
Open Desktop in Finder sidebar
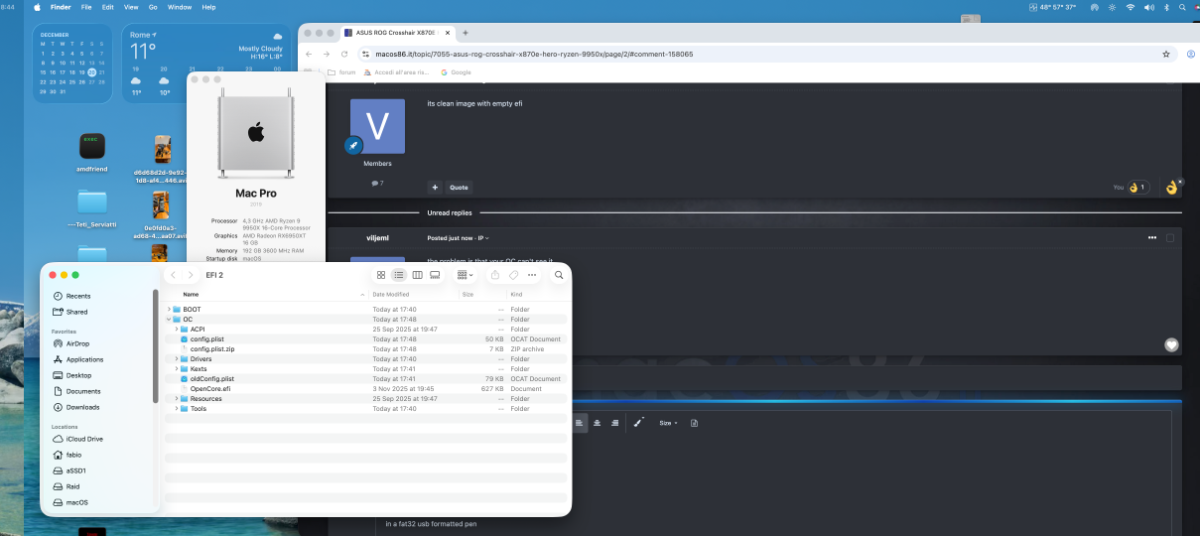pos(73,375)
